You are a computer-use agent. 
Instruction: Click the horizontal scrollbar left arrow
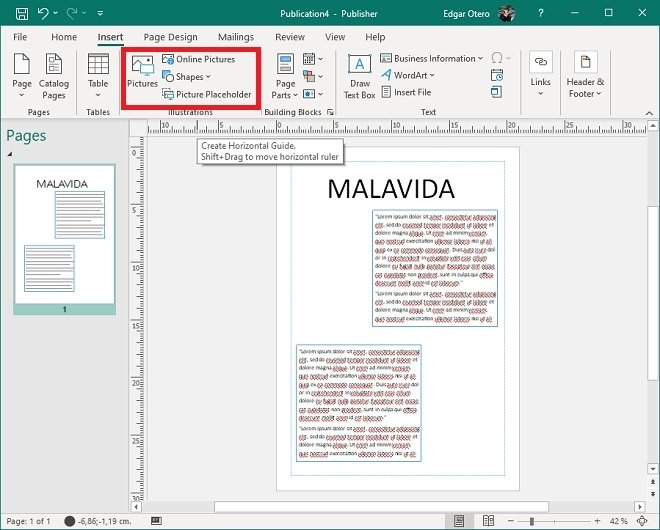tap(136, 506)
